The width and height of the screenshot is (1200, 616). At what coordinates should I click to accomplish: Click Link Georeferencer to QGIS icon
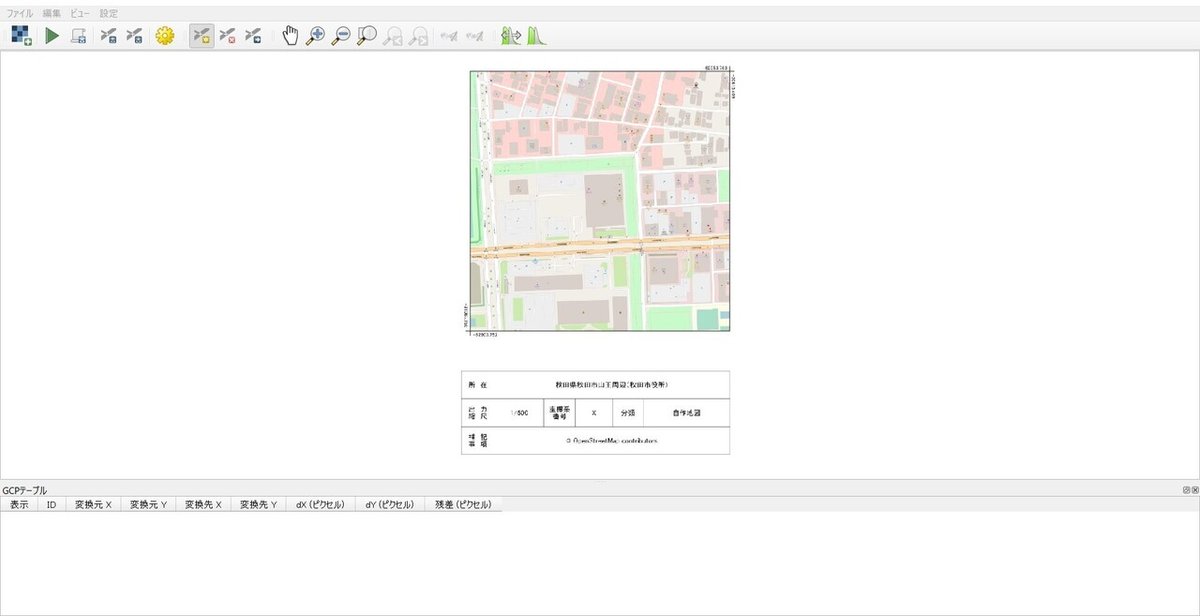(x=450, y=36)
